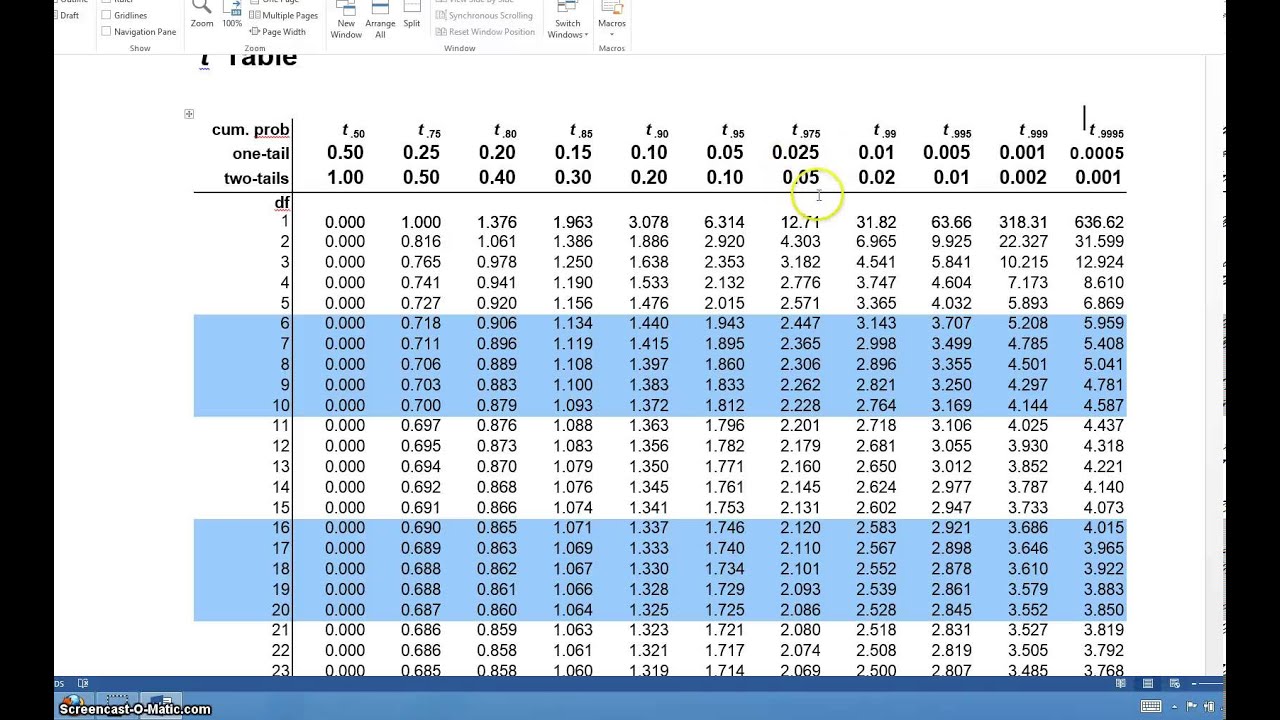This screenshot has height=720, width=1280.
Task: Click cell value 1.963 in row 1
Action: coord(572,222)
